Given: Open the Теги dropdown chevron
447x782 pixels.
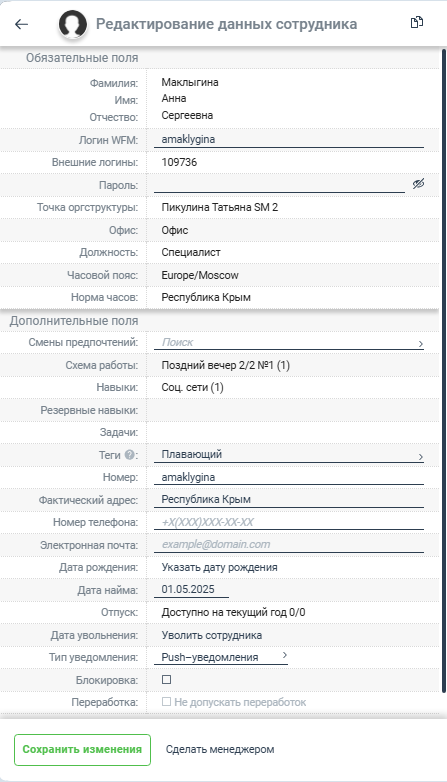Looking at the screenshot, I should [x=421, y=456].
